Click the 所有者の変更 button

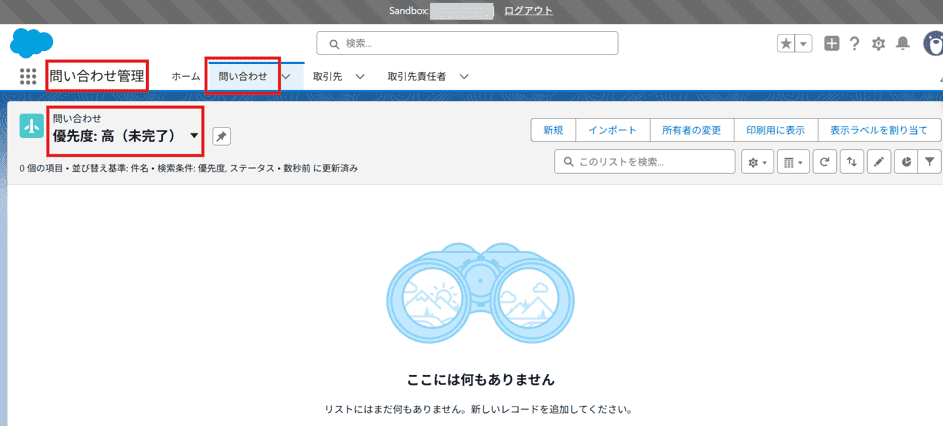point(691,130)
